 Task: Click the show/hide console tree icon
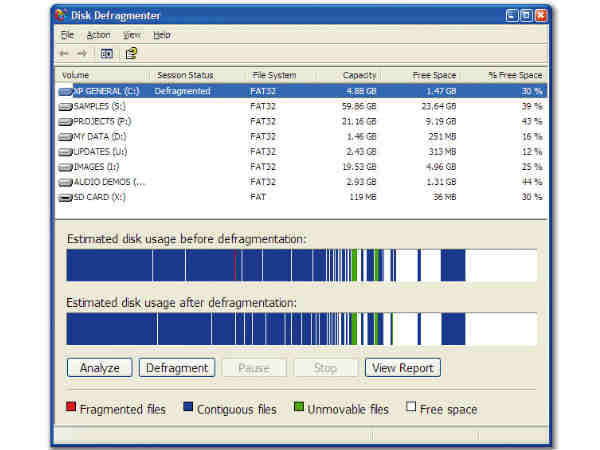pyautogui.click(x=107, y=53)
